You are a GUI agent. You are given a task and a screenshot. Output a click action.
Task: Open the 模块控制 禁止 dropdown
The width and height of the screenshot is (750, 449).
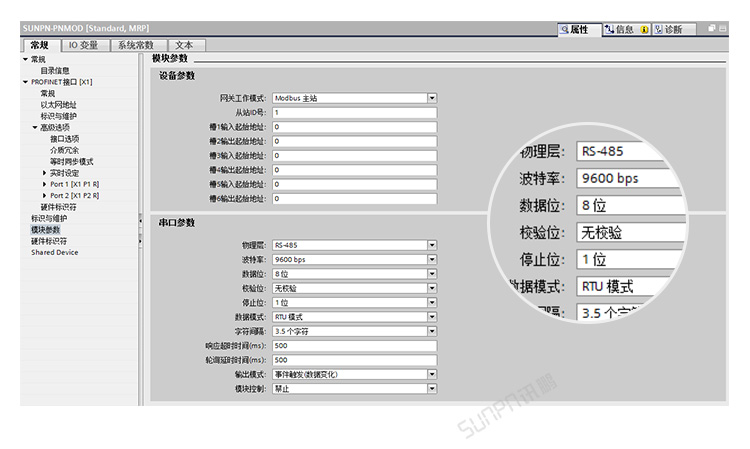432,389
